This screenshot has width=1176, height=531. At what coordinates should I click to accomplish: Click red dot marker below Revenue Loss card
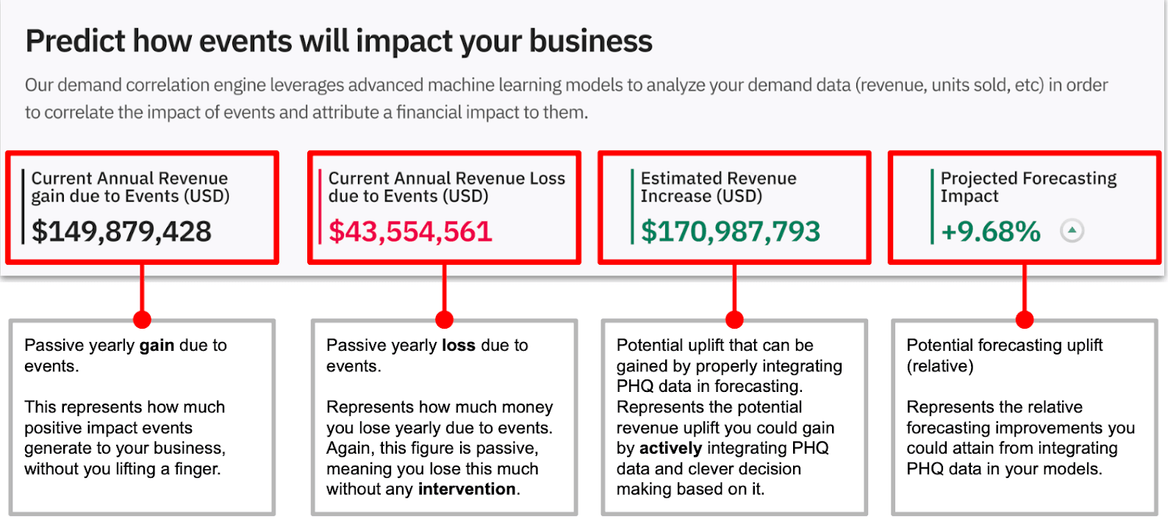pos(443,320)
